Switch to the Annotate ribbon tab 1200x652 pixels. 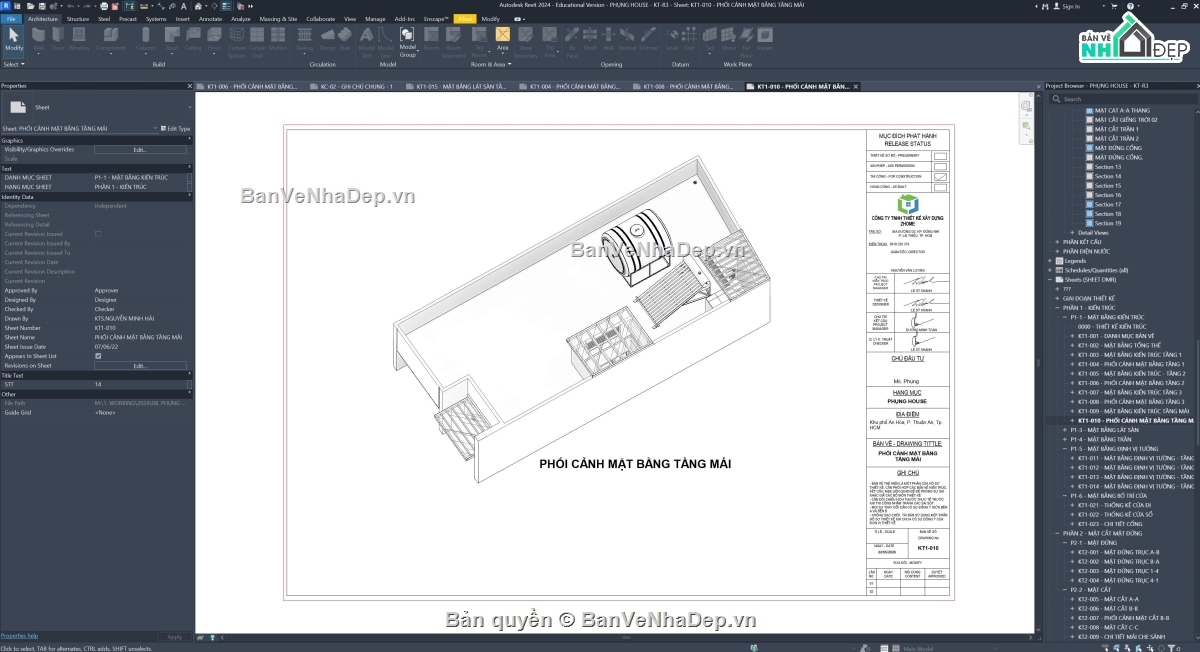tap(211, 19)
